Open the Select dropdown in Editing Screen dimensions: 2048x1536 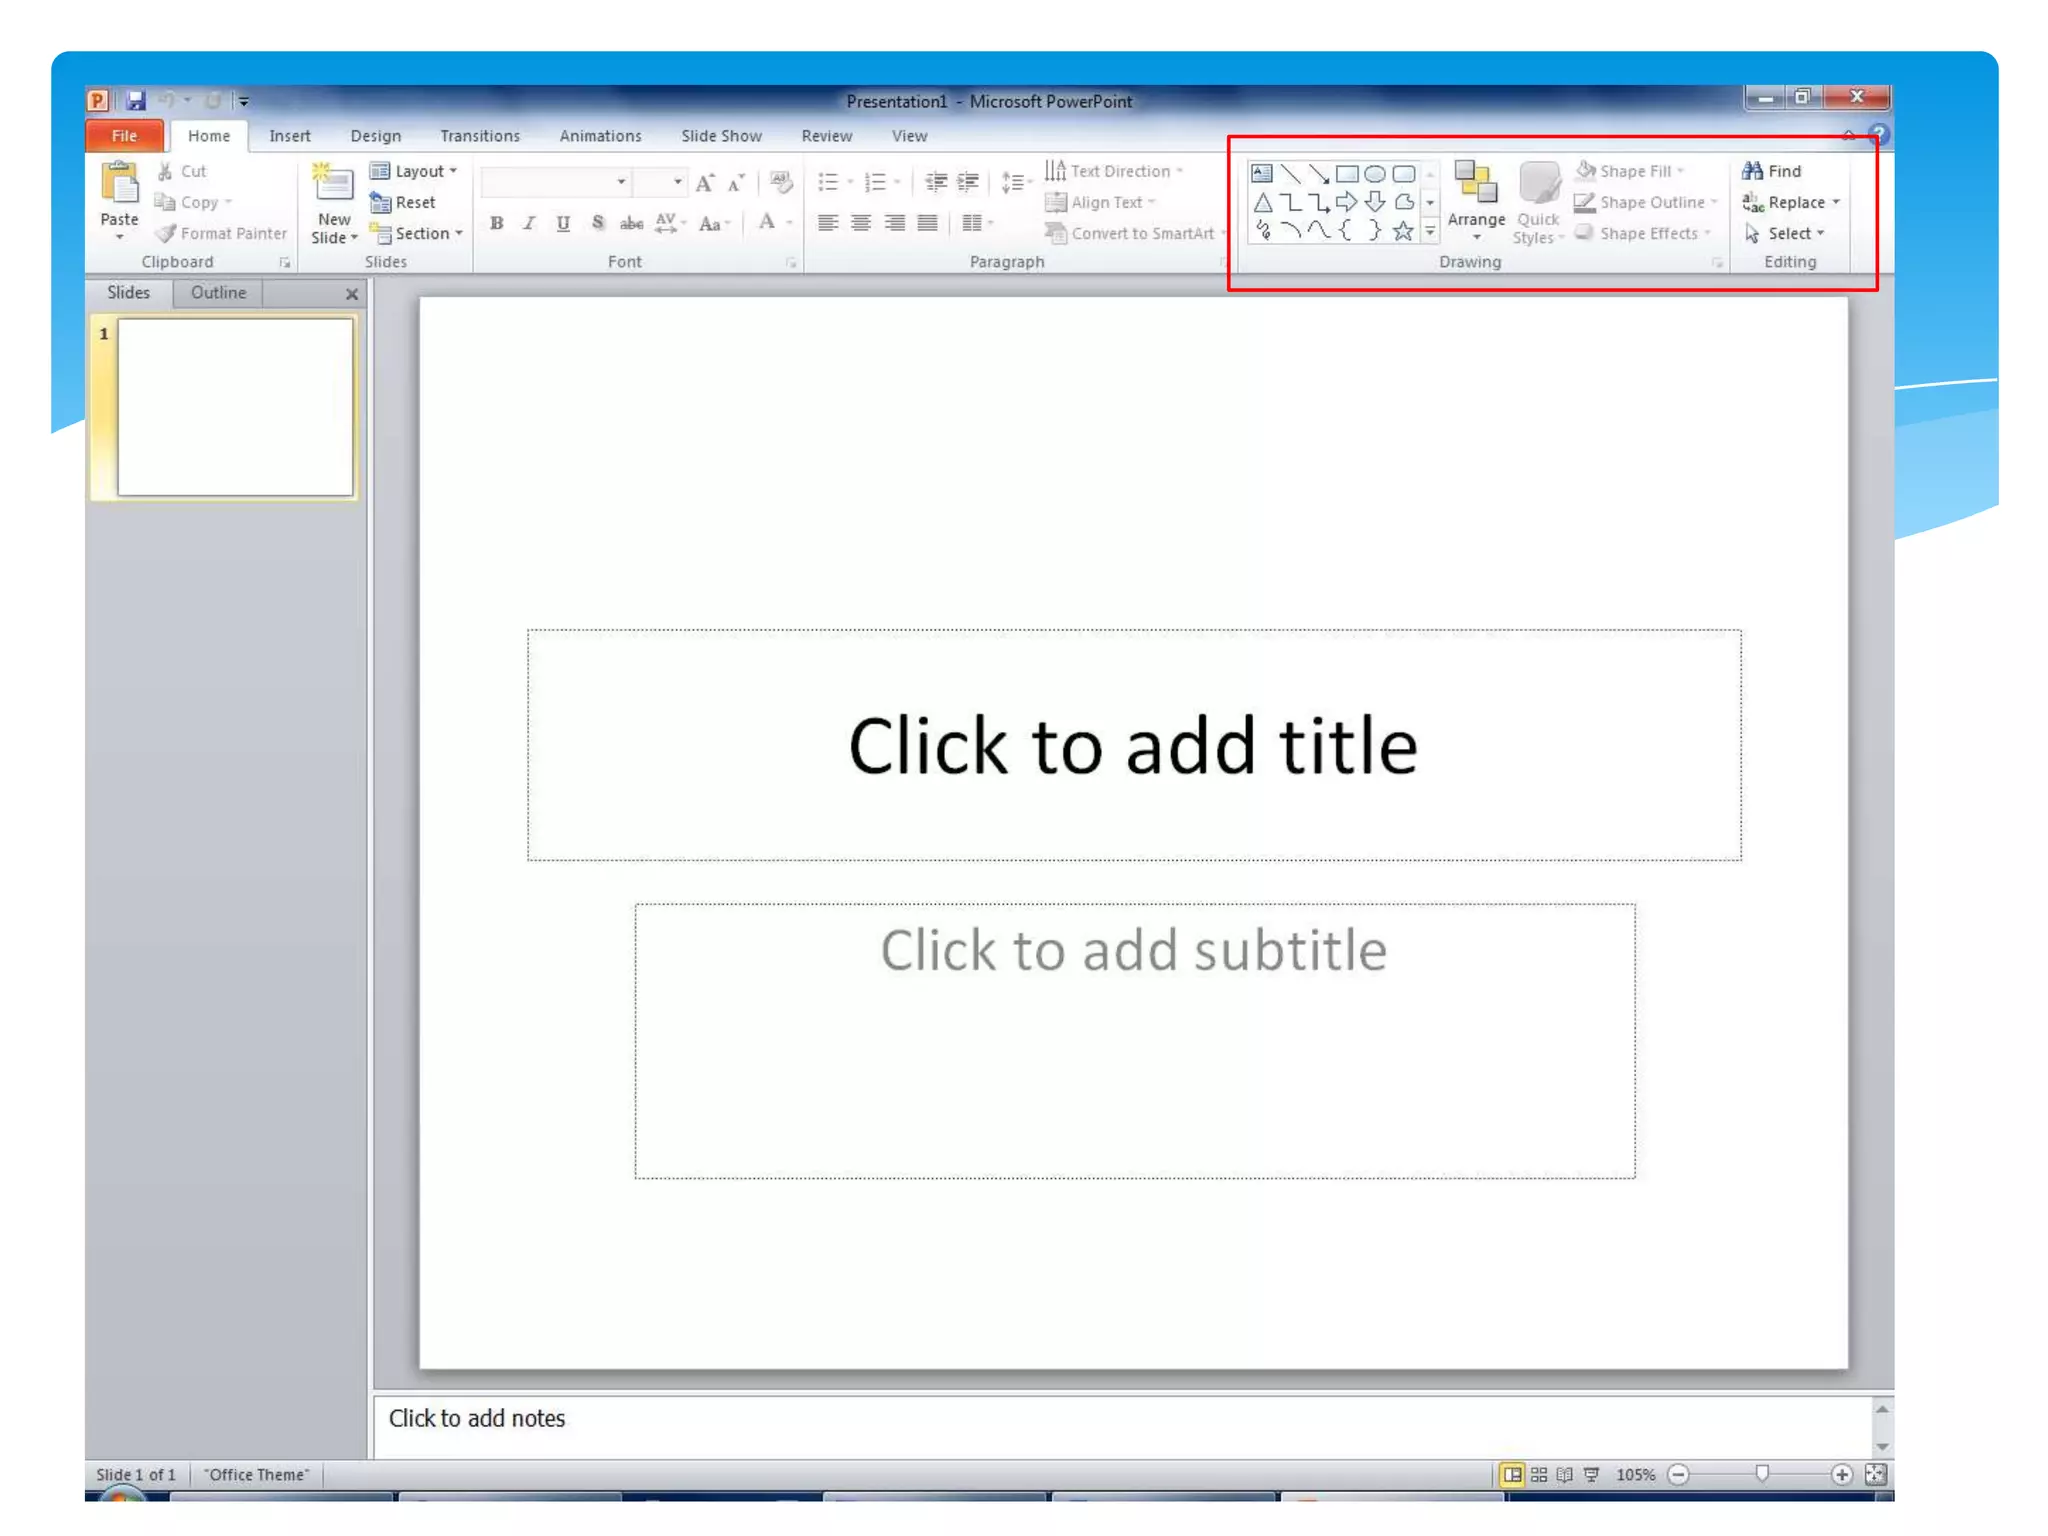pyautogui.click(x=1788, y=233)
